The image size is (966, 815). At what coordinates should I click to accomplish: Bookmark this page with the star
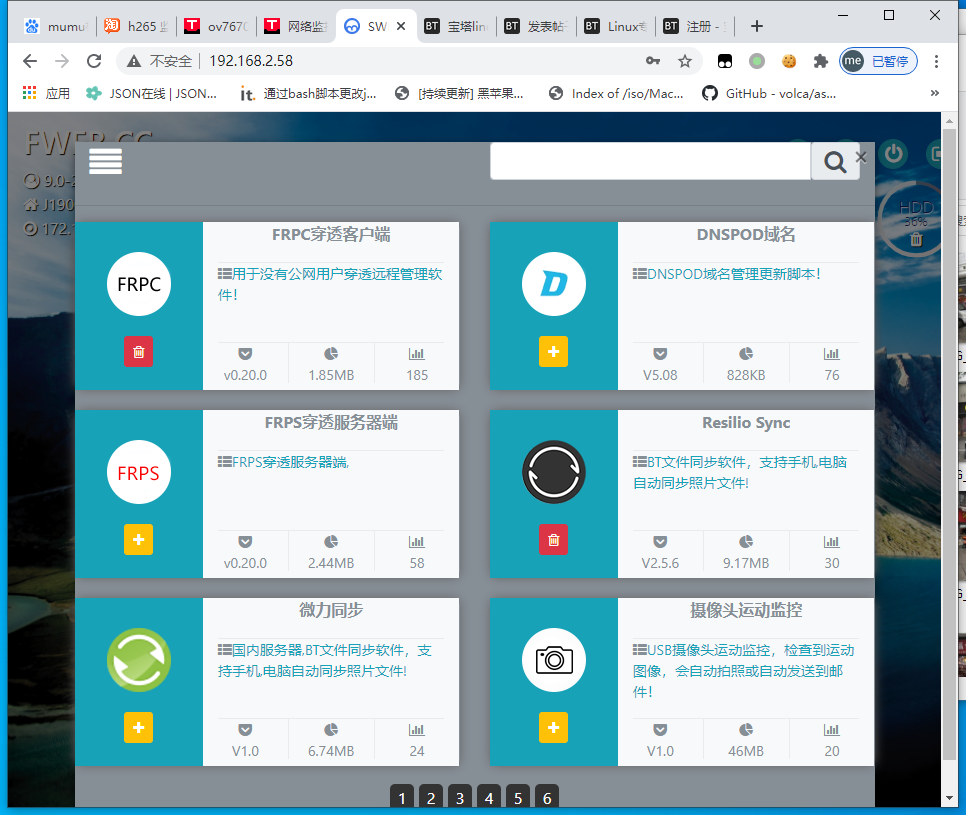pyautogui.click(x=685, y=61)
